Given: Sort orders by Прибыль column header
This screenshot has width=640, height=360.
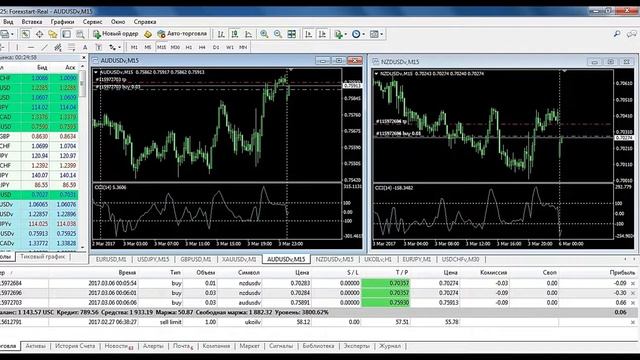Looking at the screenshot, I should 622,272.
